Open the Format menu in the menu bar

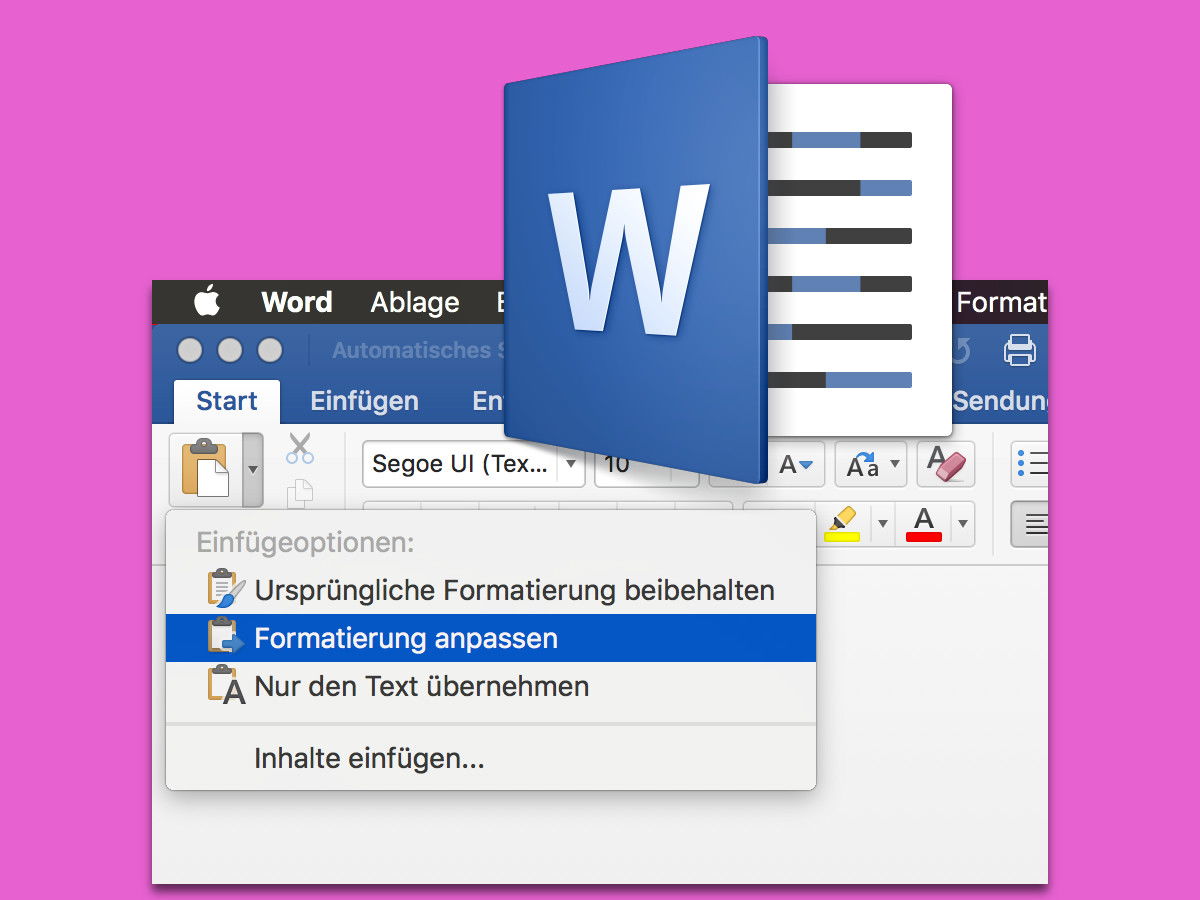(1002, 302)
